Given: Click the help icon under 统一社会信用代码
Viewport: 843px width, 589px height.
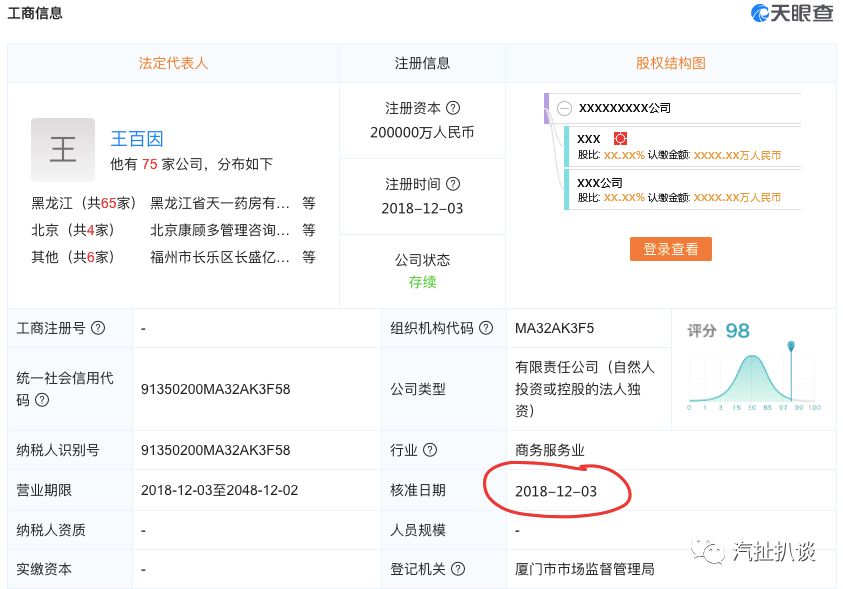Looking at the screenshot, I should (x=42, y=400).
